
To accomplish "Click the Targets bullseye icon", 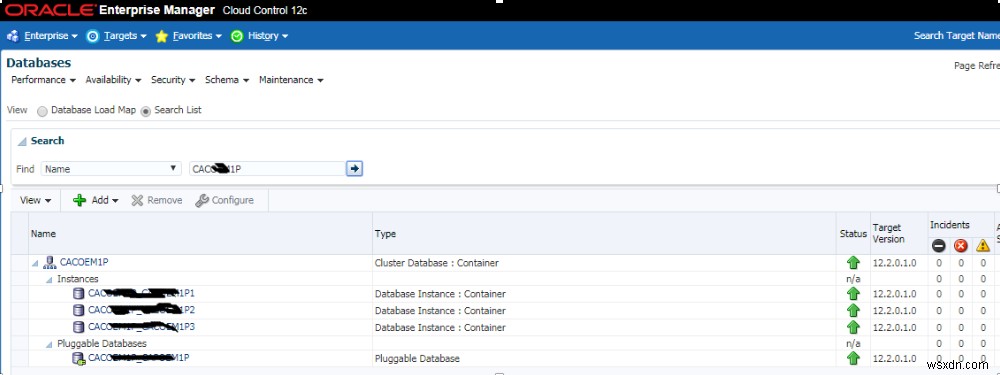I will [x=93, y=36].
